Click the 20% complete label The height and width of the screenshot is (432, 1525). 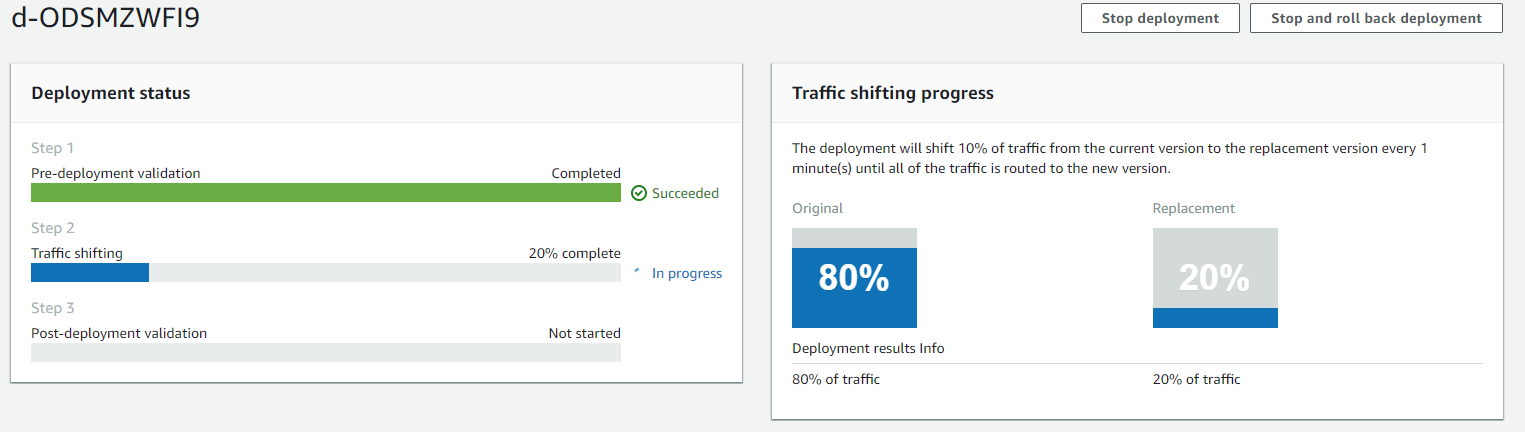(x=575, y=253)
